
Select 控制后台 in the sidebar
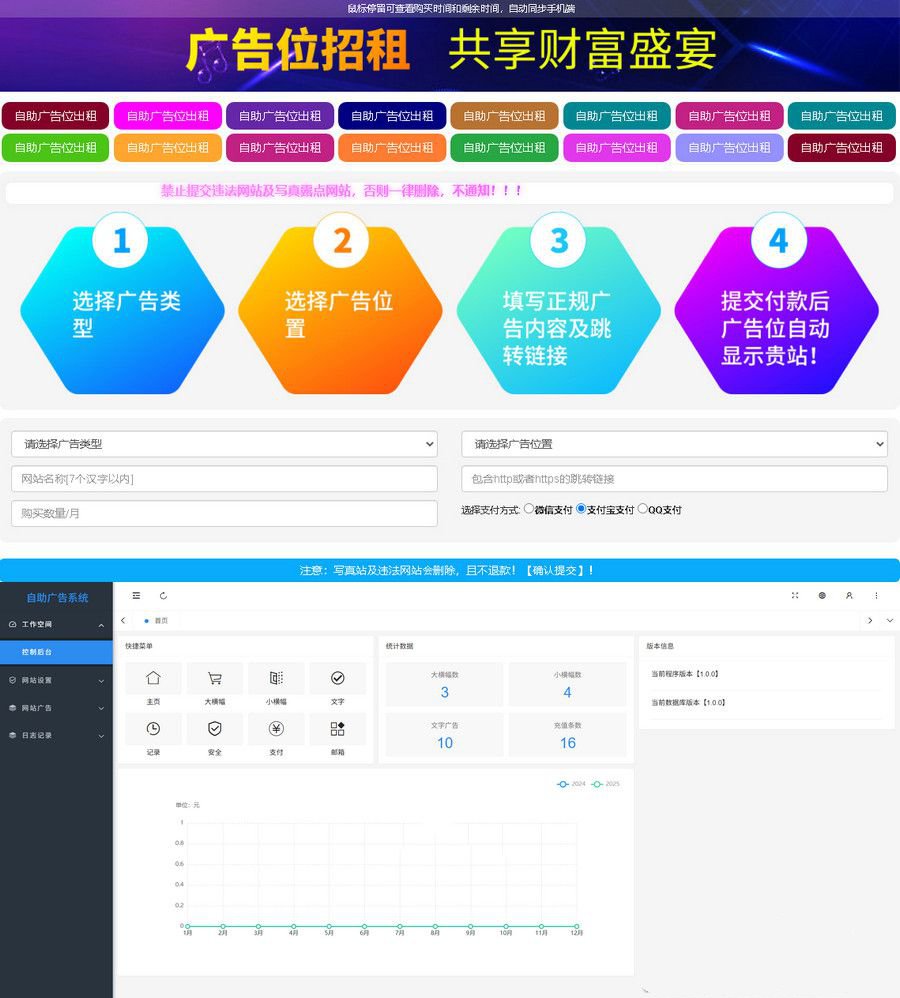pyautogui.click(x=56, y=651)
